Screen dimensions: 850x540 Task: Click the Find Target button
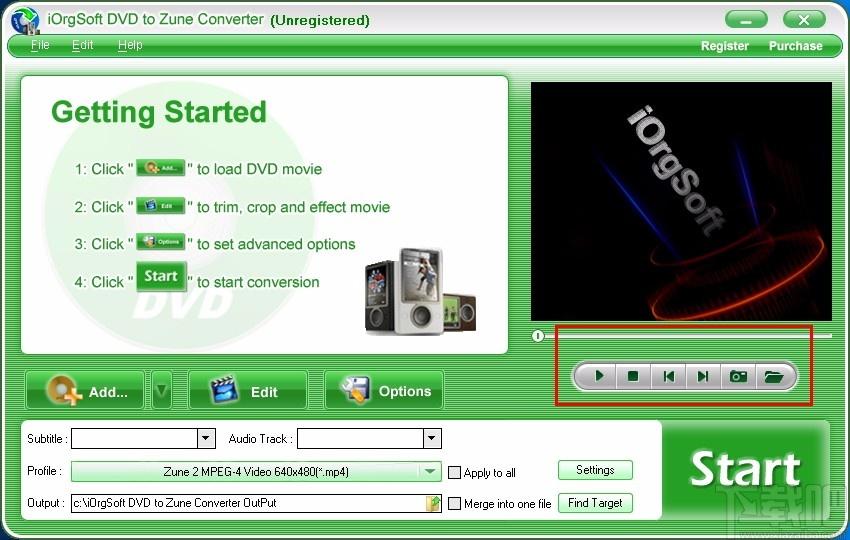(x=595, y=503)
